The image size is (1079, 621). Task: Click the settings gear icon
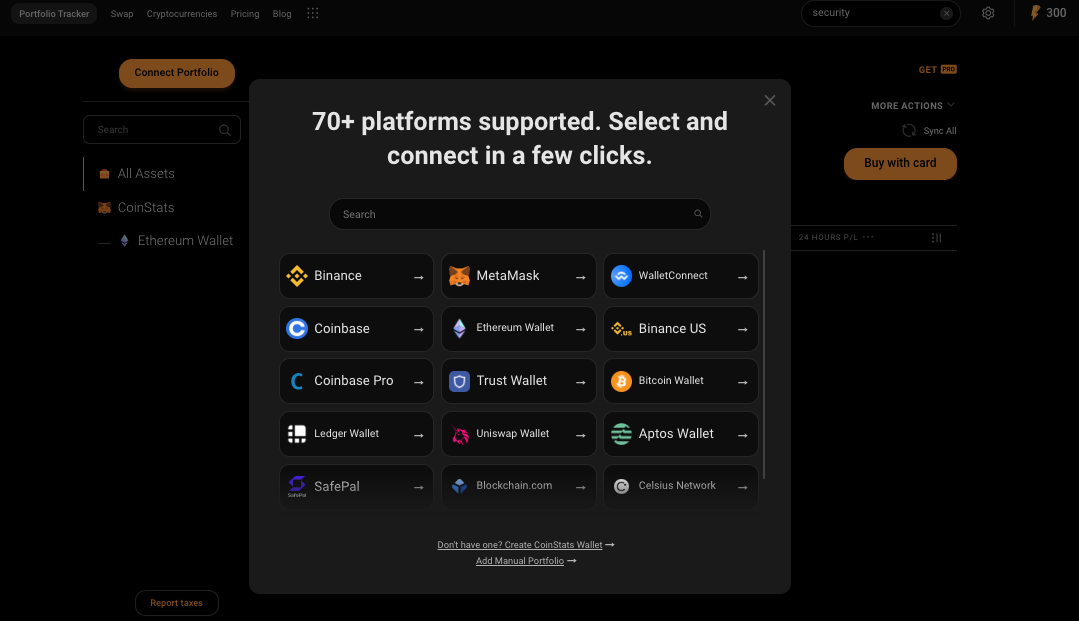click(988, 13)
